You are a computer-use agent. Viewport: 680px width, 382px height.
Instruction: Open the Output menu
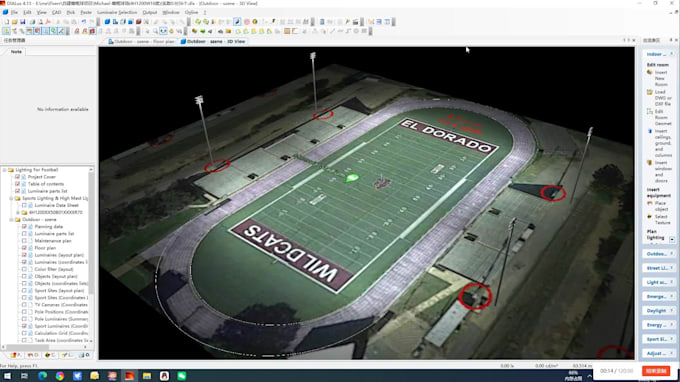tap(150, 13)
